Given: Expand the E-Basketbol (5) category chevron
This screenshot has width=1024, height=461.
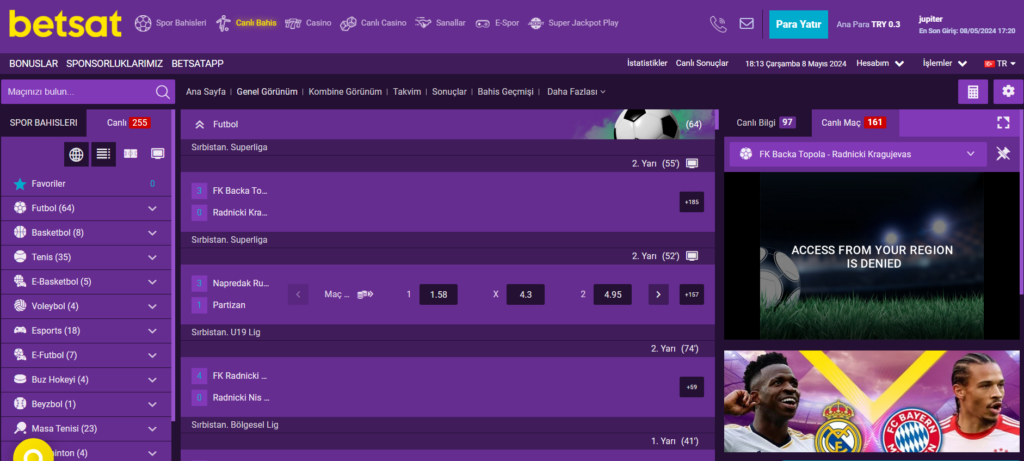Looking at the screenshot, I should coord(152,282).
